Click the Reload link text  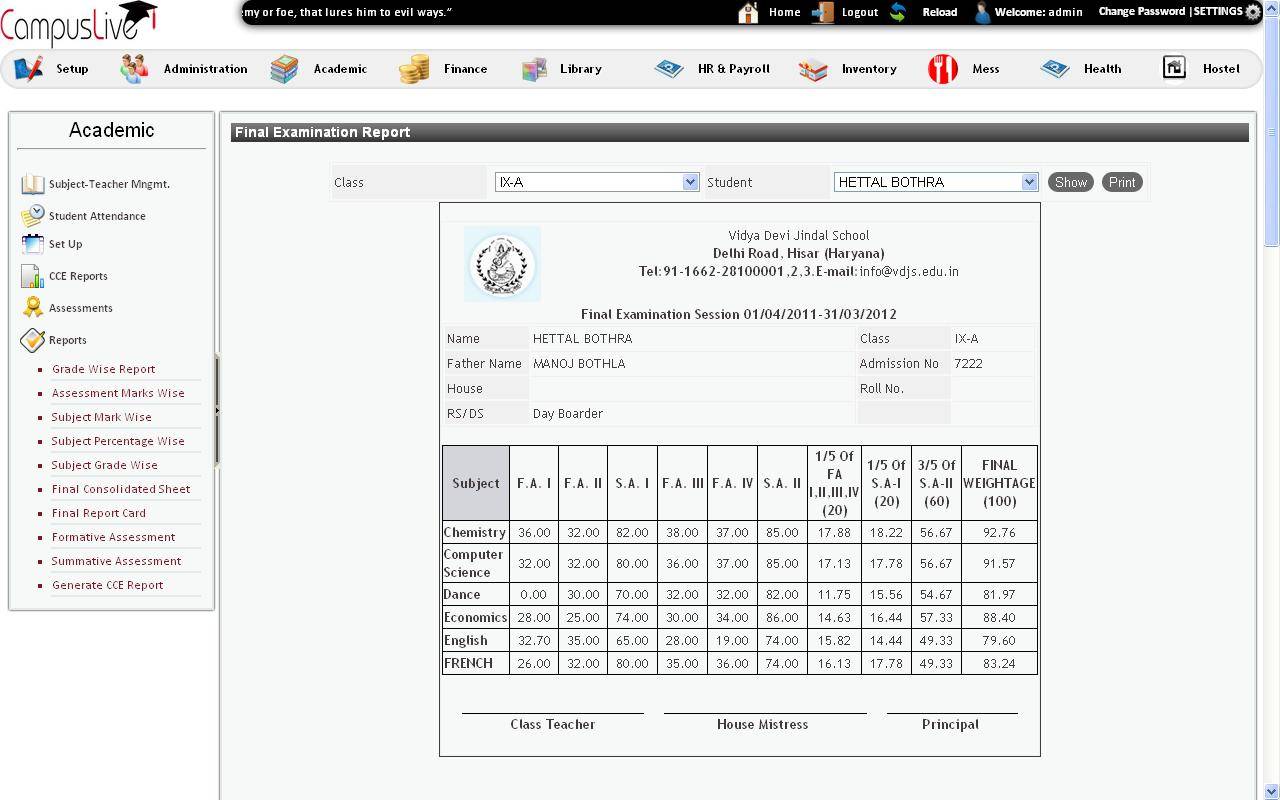coord(939,12)
